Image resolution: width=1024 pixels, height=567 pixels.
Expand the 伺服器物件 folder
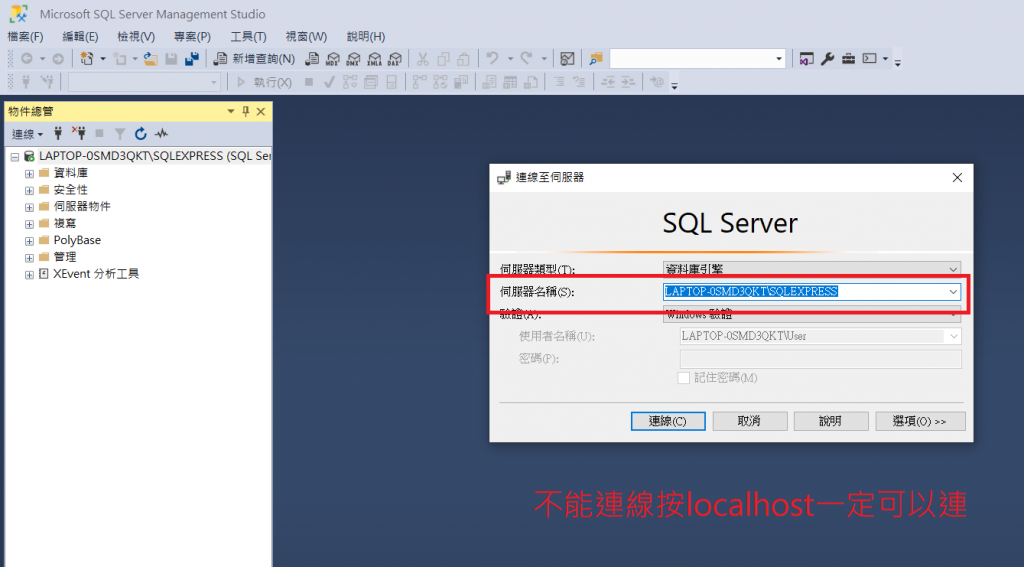pyautogui.click(x=29, y=208)
